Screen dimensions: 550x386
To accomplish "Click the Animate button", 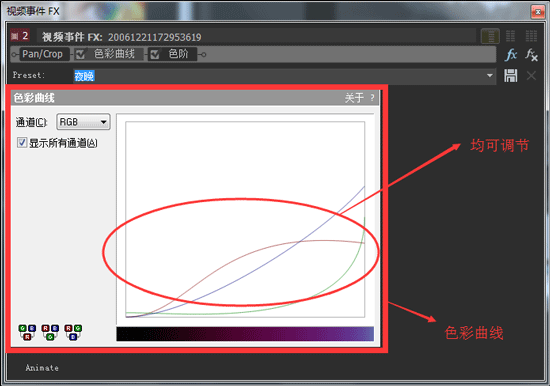I will coord(42,368).
